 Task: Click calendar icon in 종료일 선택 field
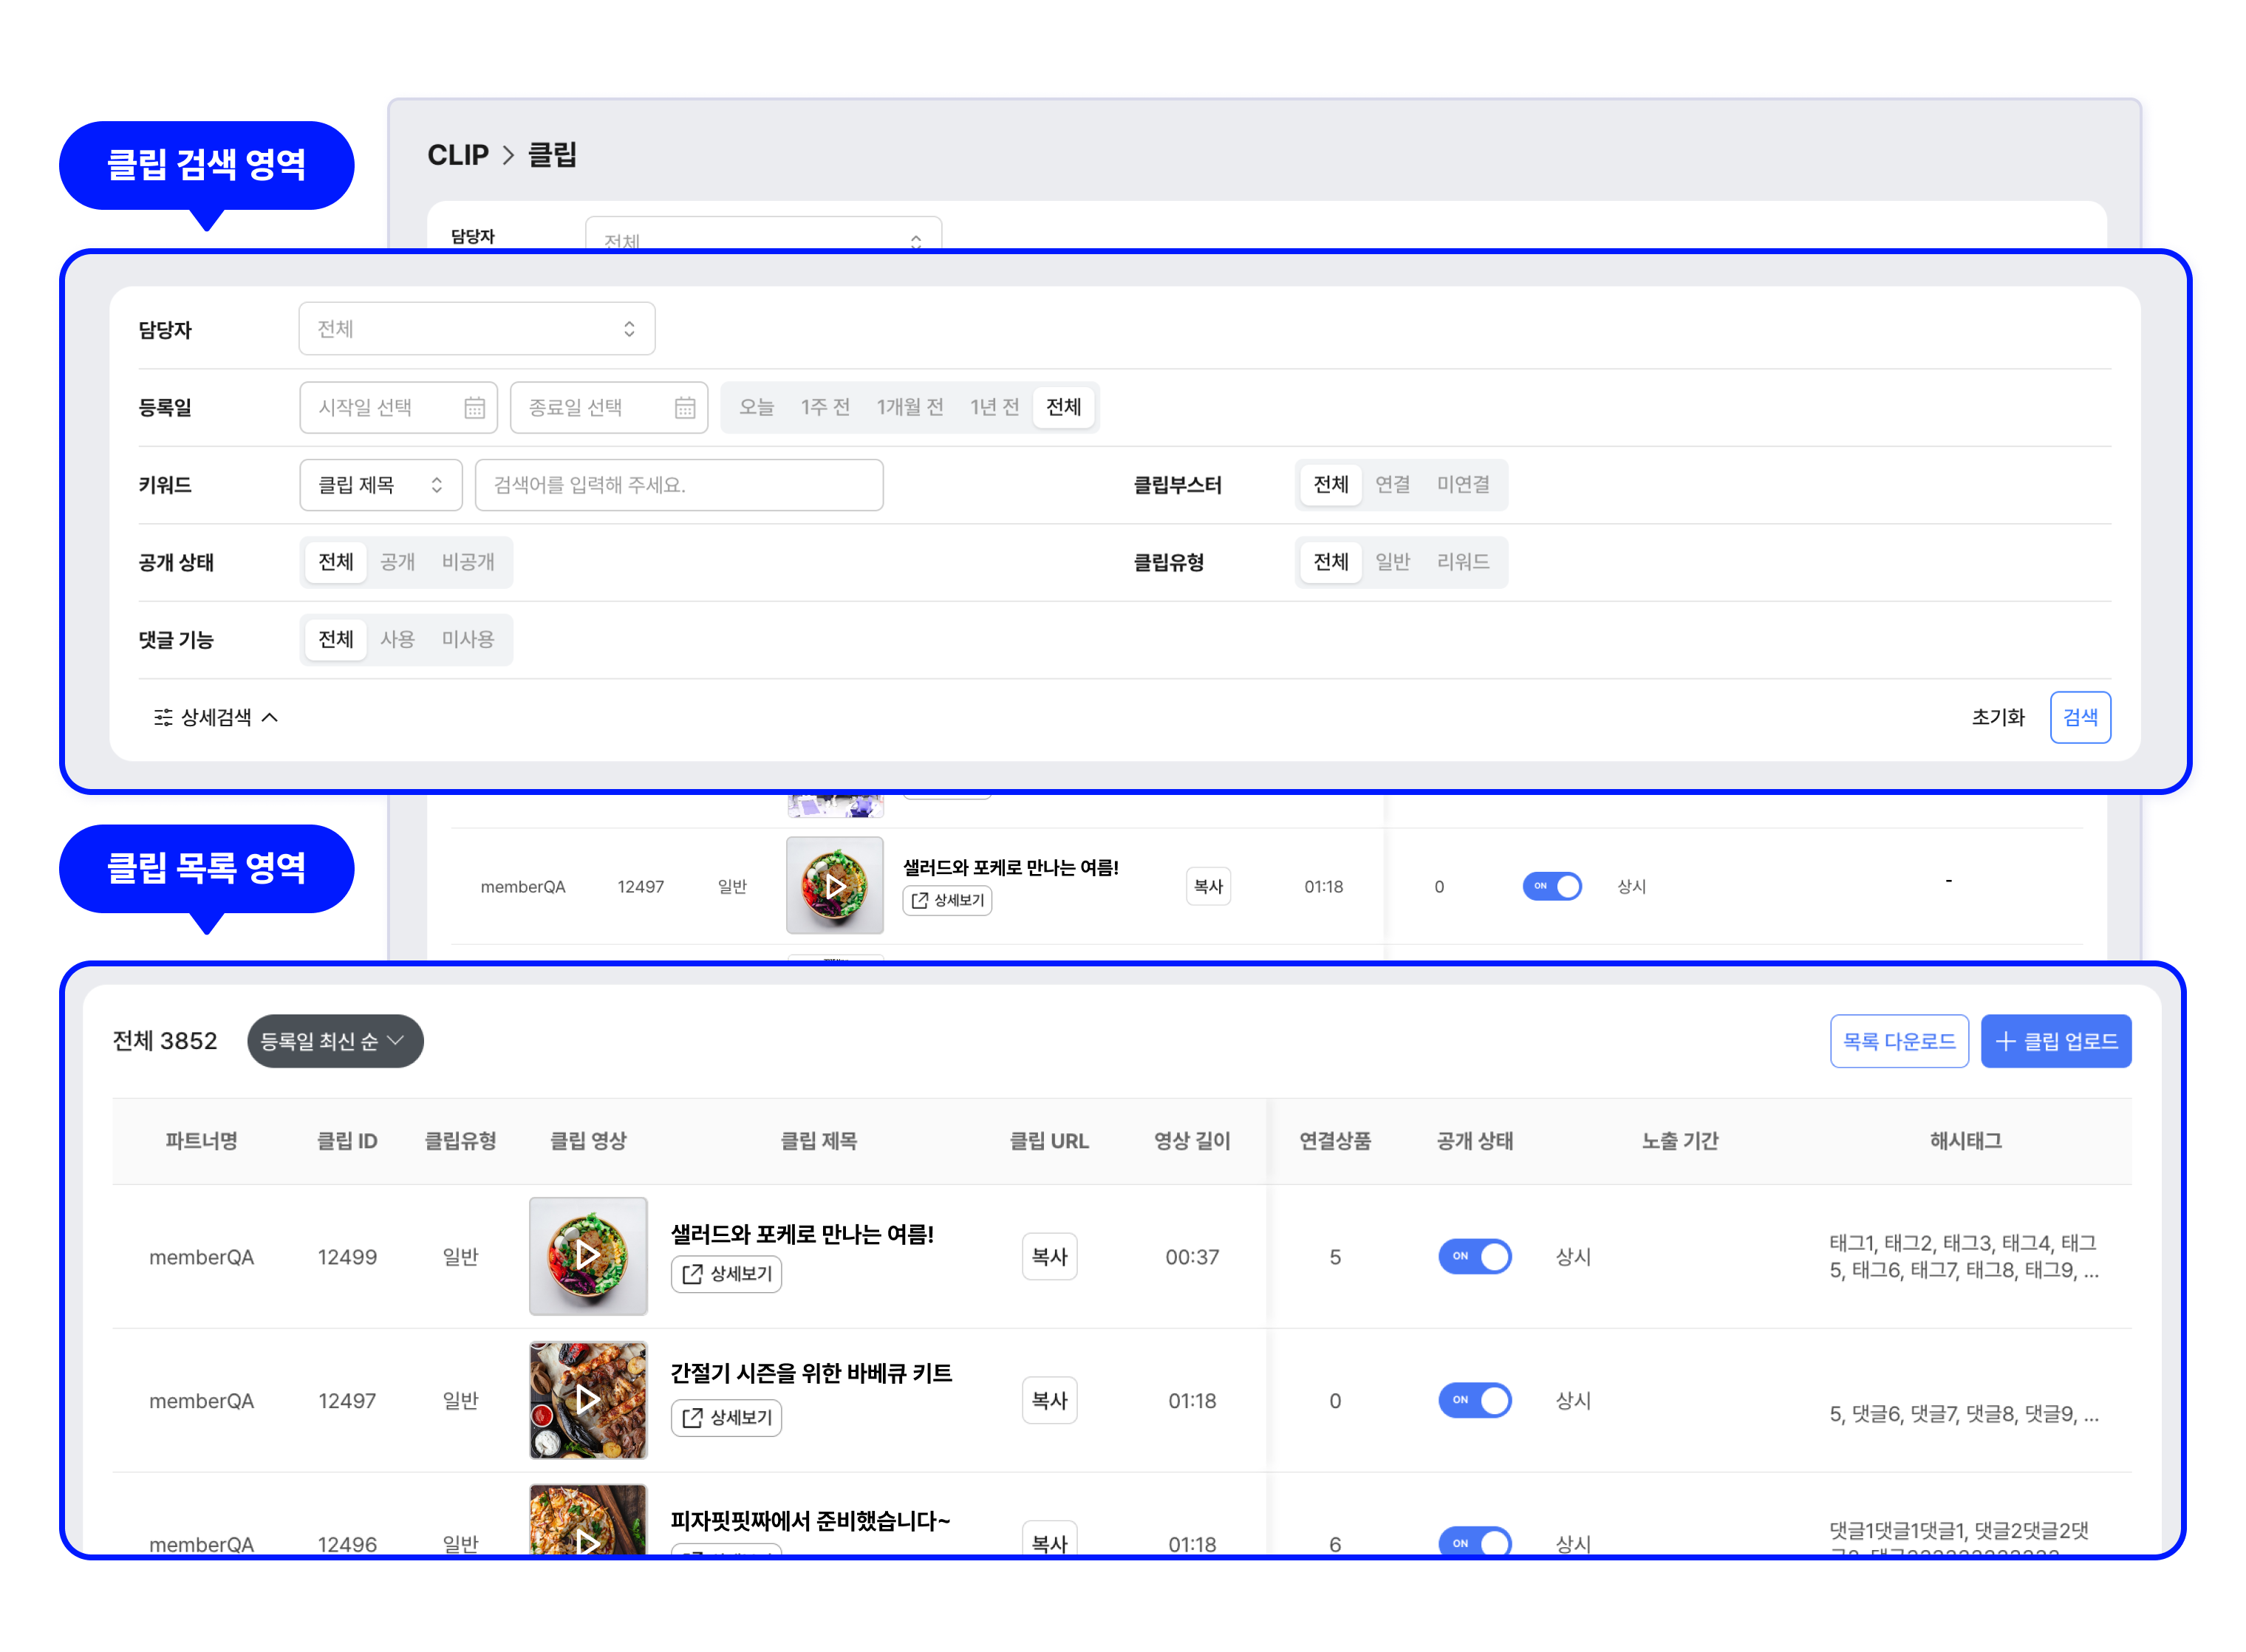684,407
